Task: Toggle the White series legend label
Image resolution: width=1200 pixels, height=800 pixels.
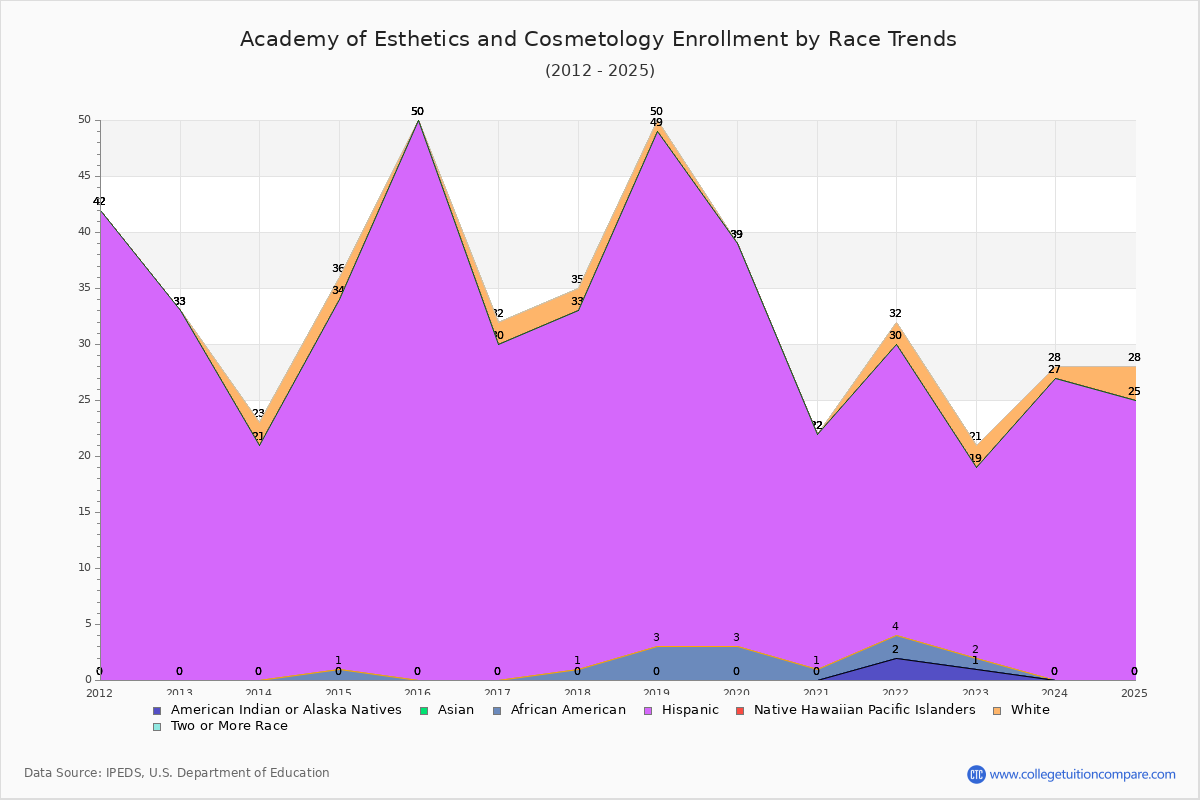Action: (x=1030, y=710)
